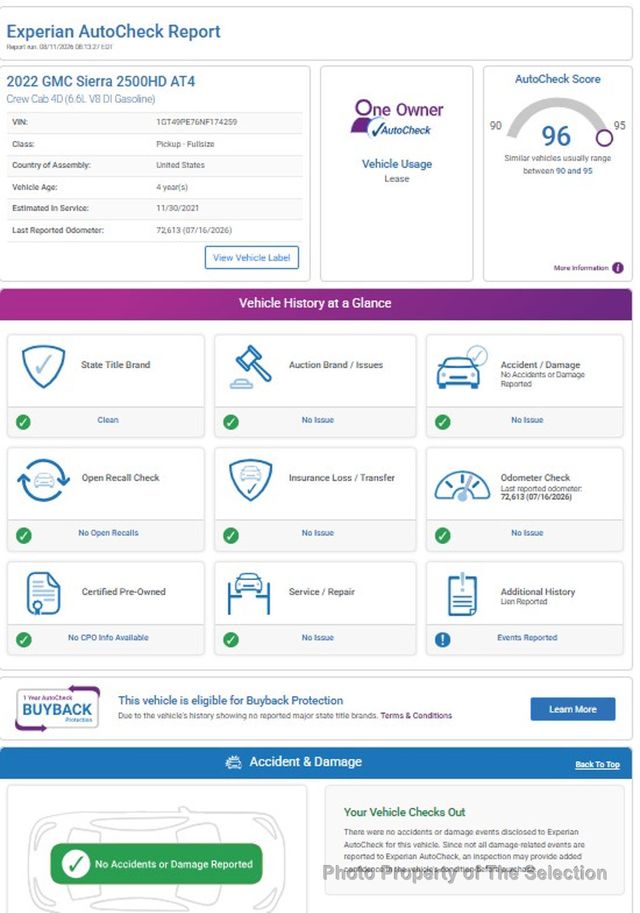
Task: Click the Open Recall Check arrows icon
Action: (x=44, y=480)
